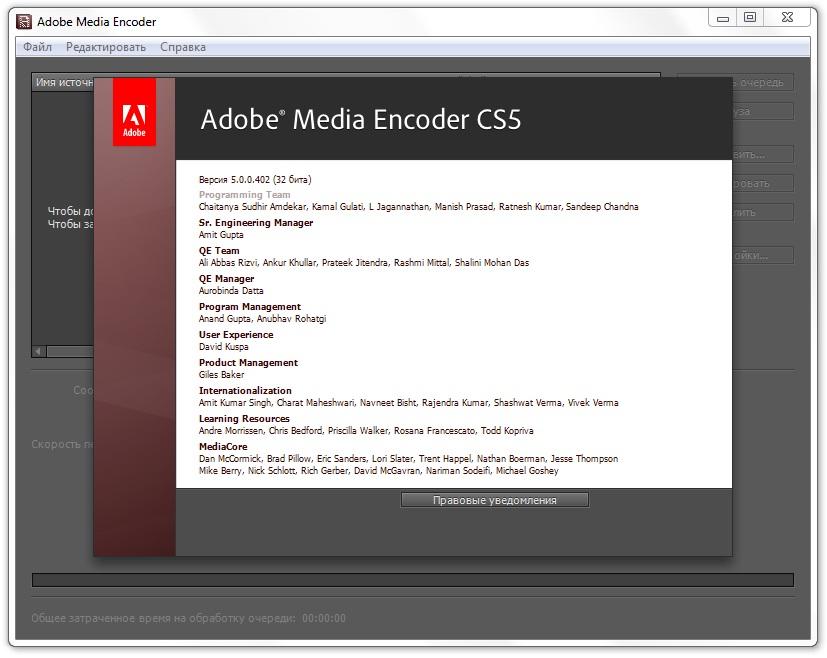827x658 pixels.
Task: Click the Learning Resources heading
Action: (x=244, y=418)
